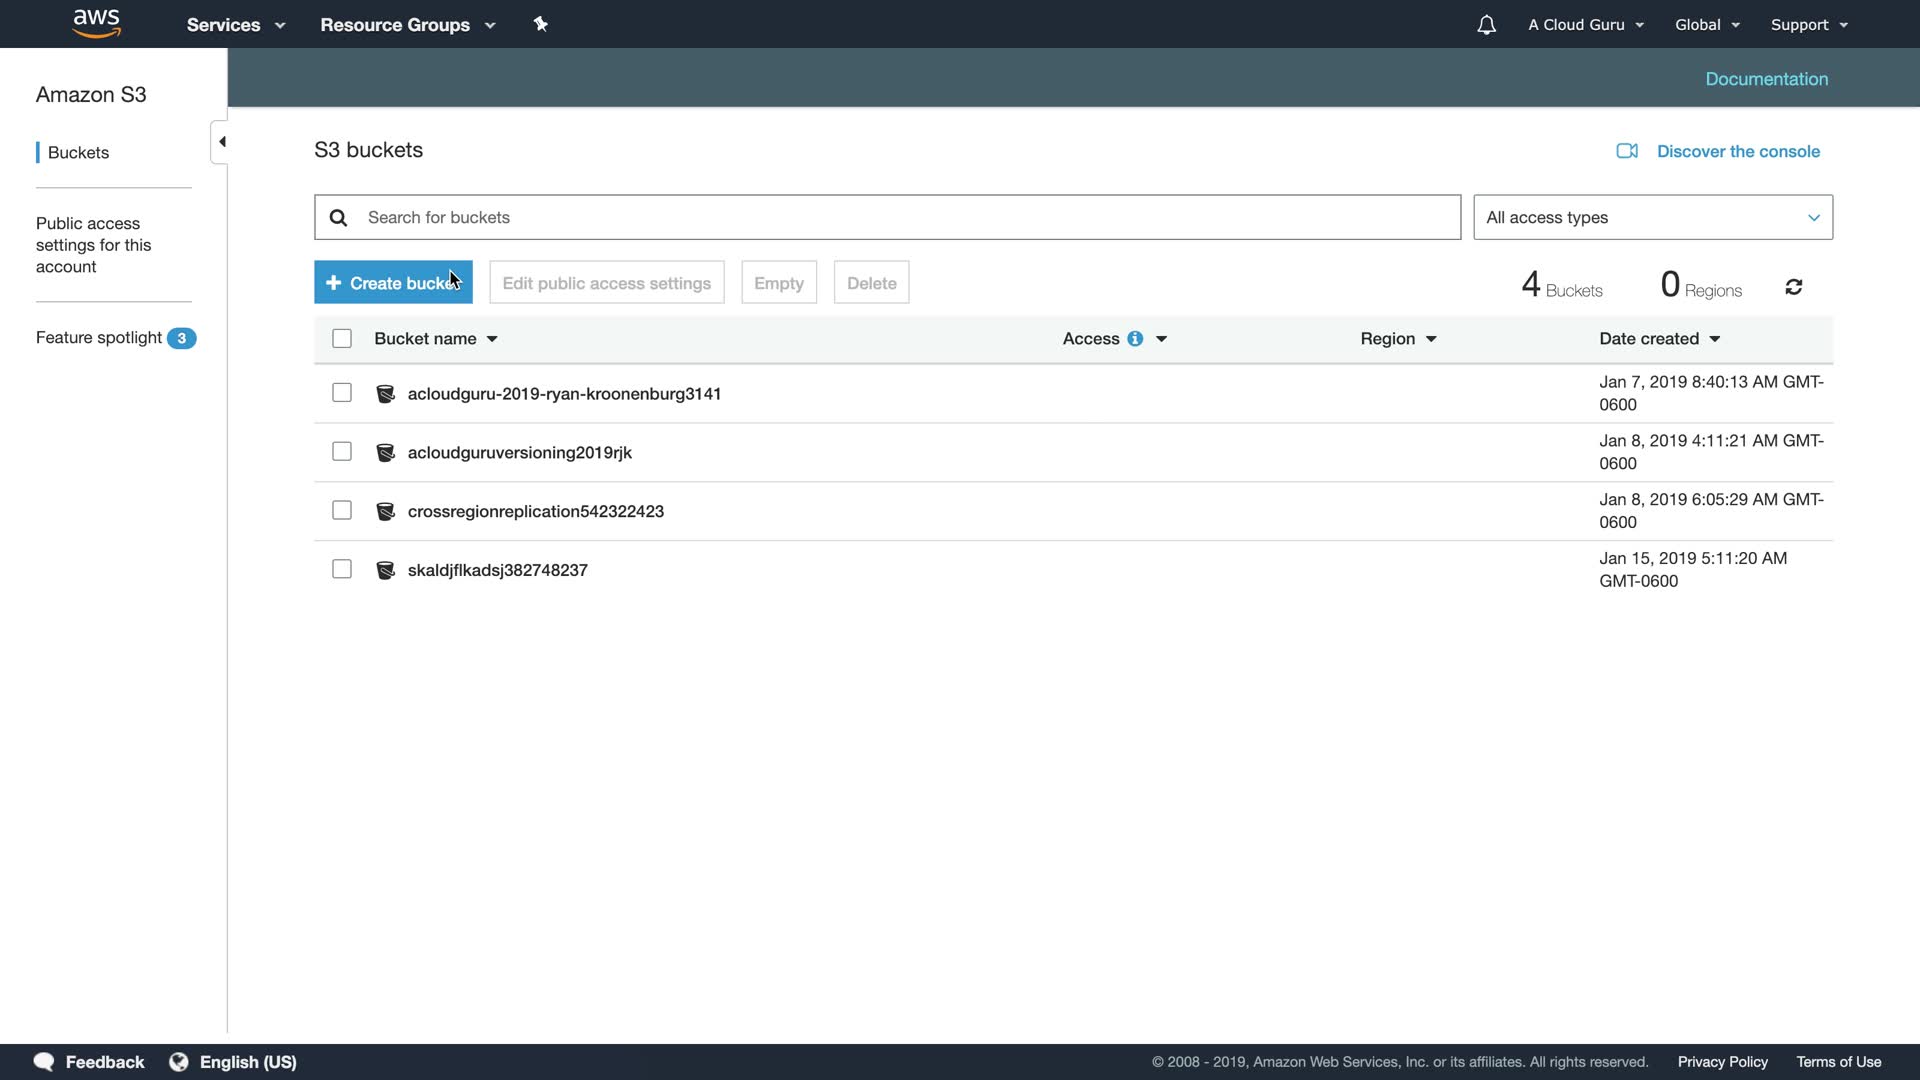The height and width of the screenshot is (1080, 1920).
Task: Open the Documentation link
Action: [x=1766, y=79]
